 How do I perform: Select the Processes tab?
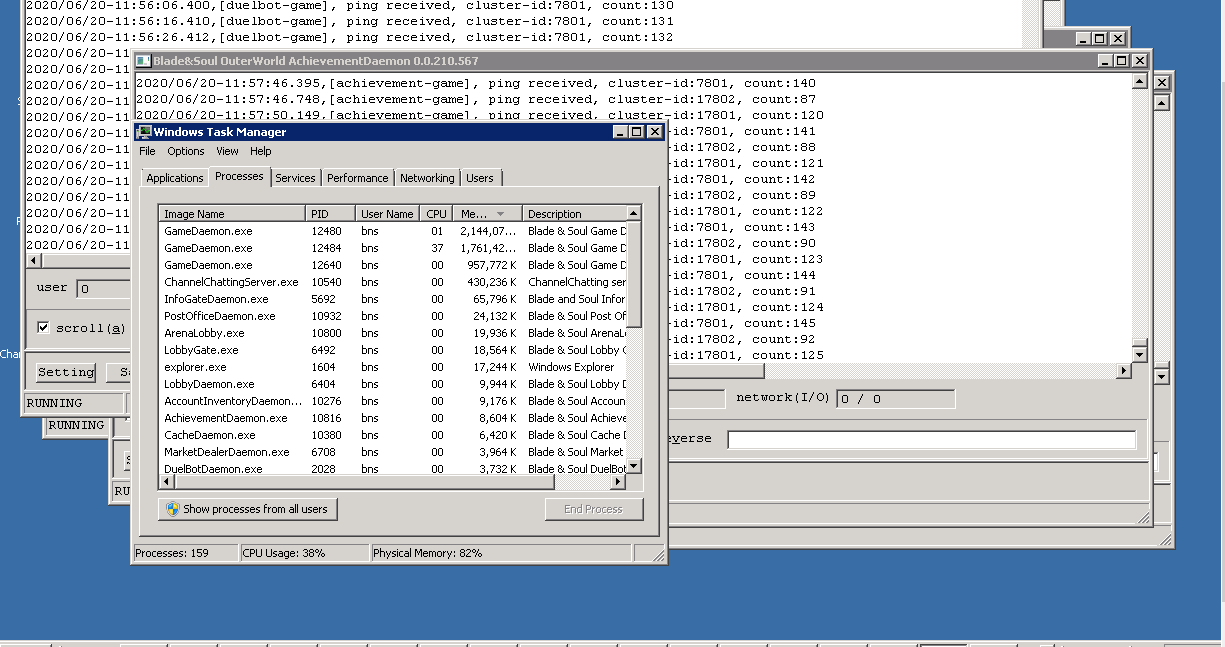tap(240, 176)
